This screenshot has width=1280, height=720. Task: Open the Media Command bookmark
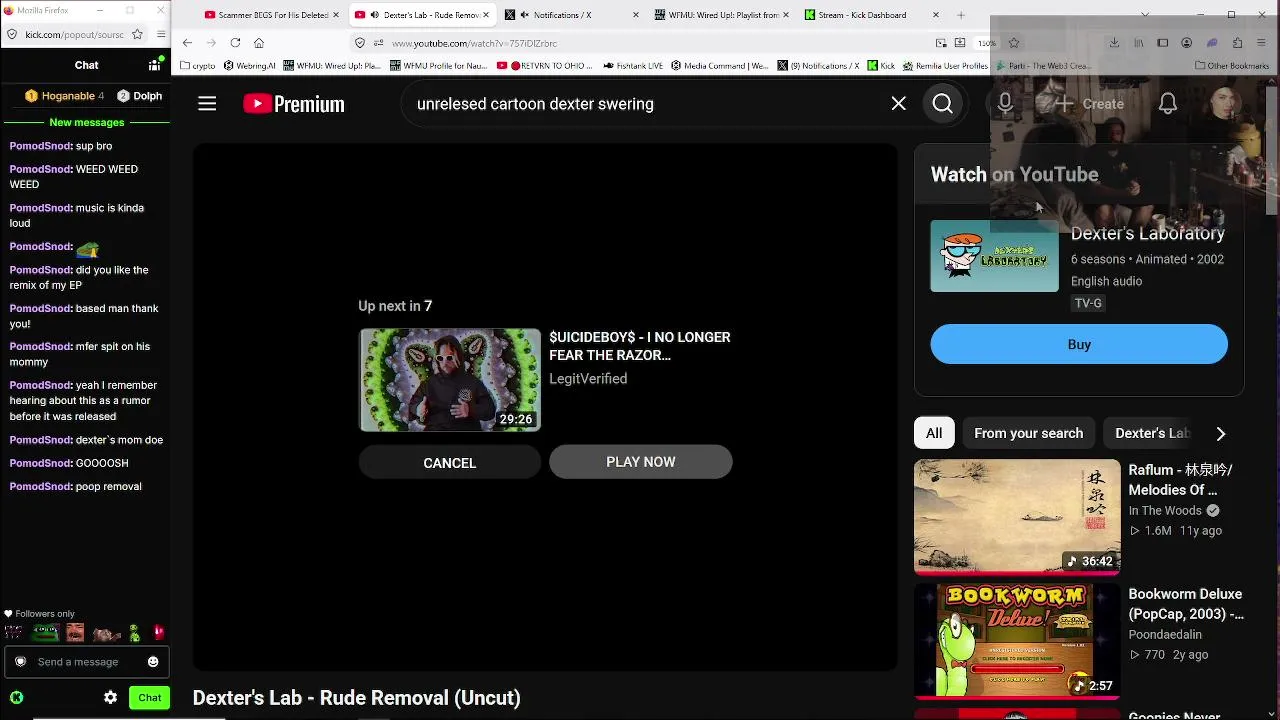720,66
